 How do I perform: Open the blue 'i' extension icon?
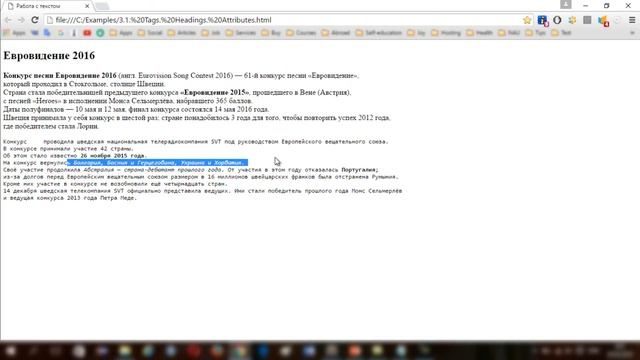click(x=542, y=20)
